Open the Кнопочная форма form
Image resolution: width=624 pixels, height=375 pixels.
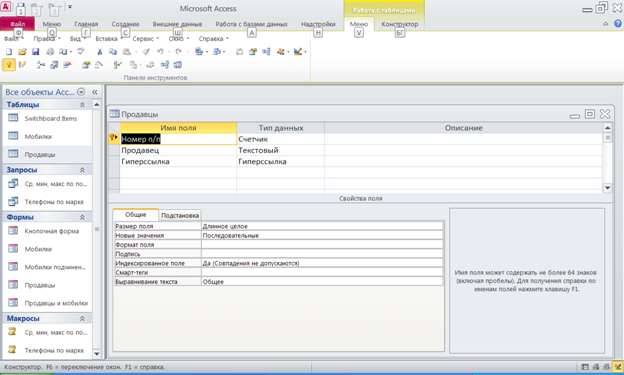tap(52, 231)
